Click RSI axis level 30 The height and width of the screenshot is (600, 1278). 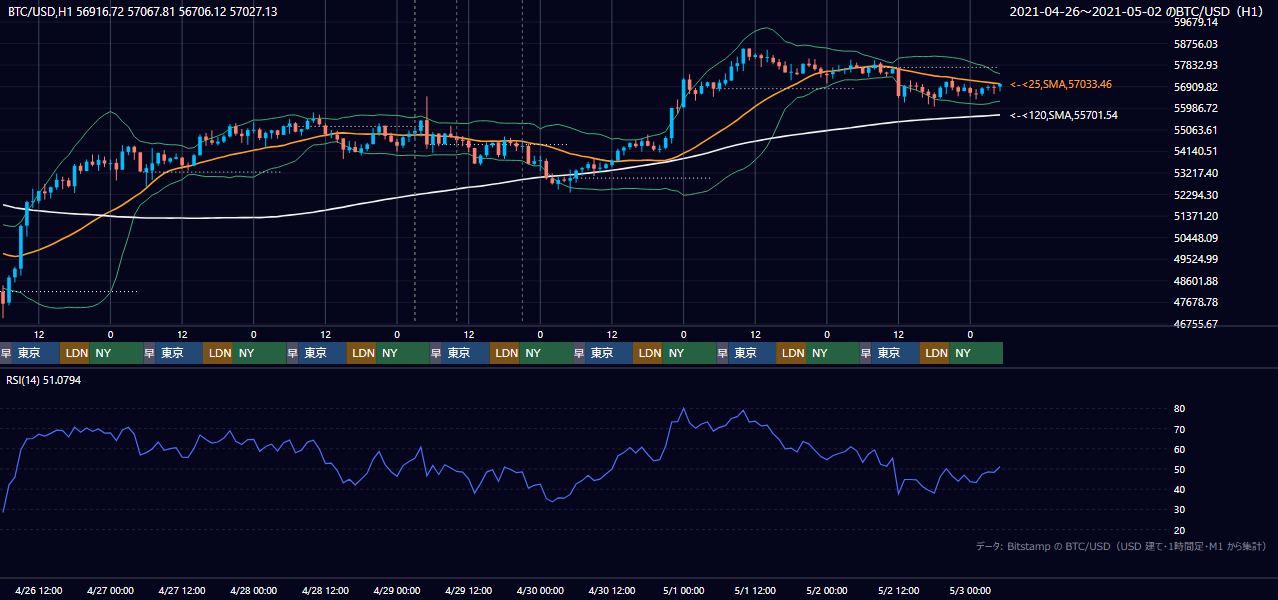1180,509
